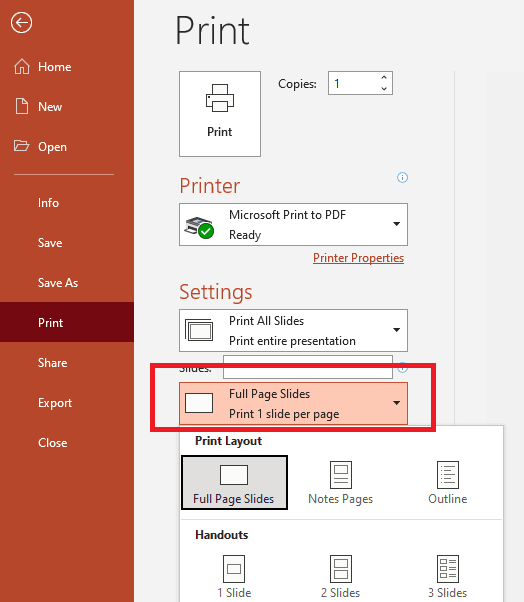524x602 pixels.
Task: Decrease copies with the down arrow
Action: pyautogui.click(x=384, y=89)
